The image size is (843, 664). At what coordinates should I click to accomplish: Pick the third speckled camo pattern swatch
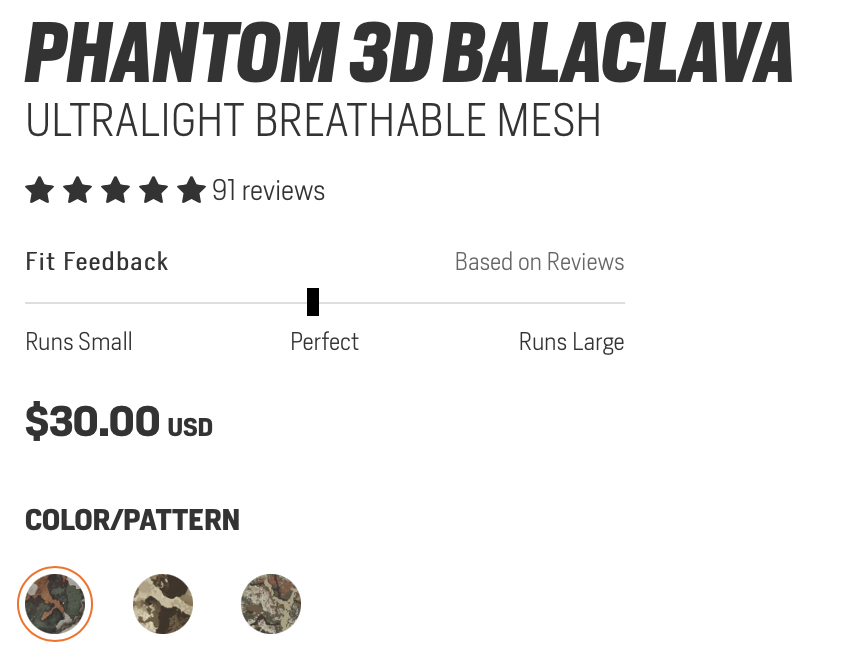(271, 603)
